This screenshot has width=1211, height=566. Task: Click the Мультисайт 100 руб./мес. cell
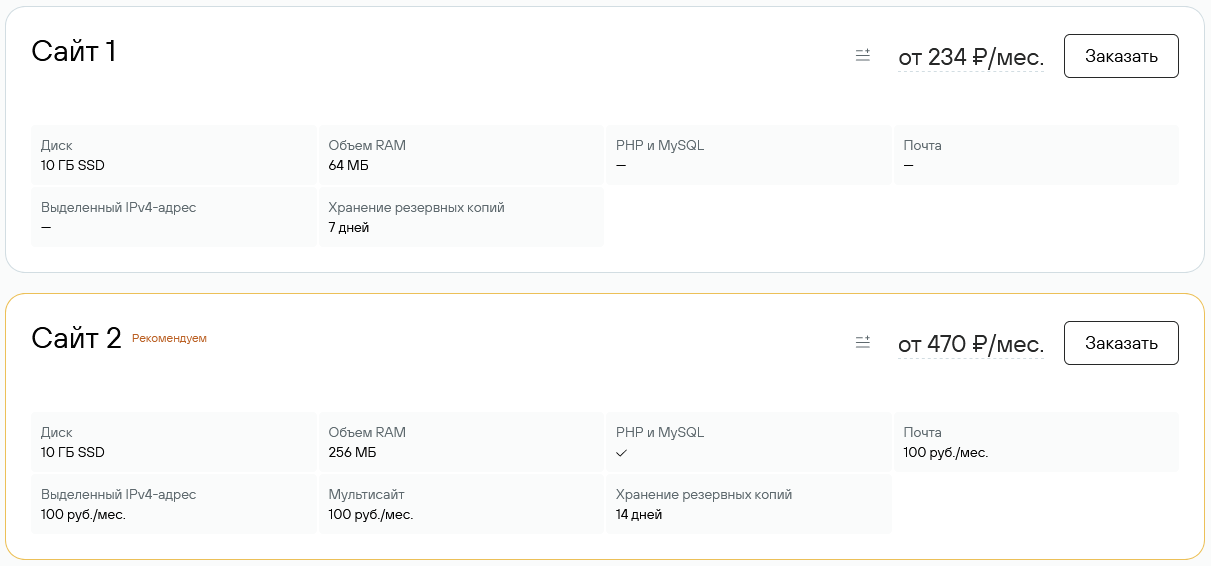click(x=461, y=504)
